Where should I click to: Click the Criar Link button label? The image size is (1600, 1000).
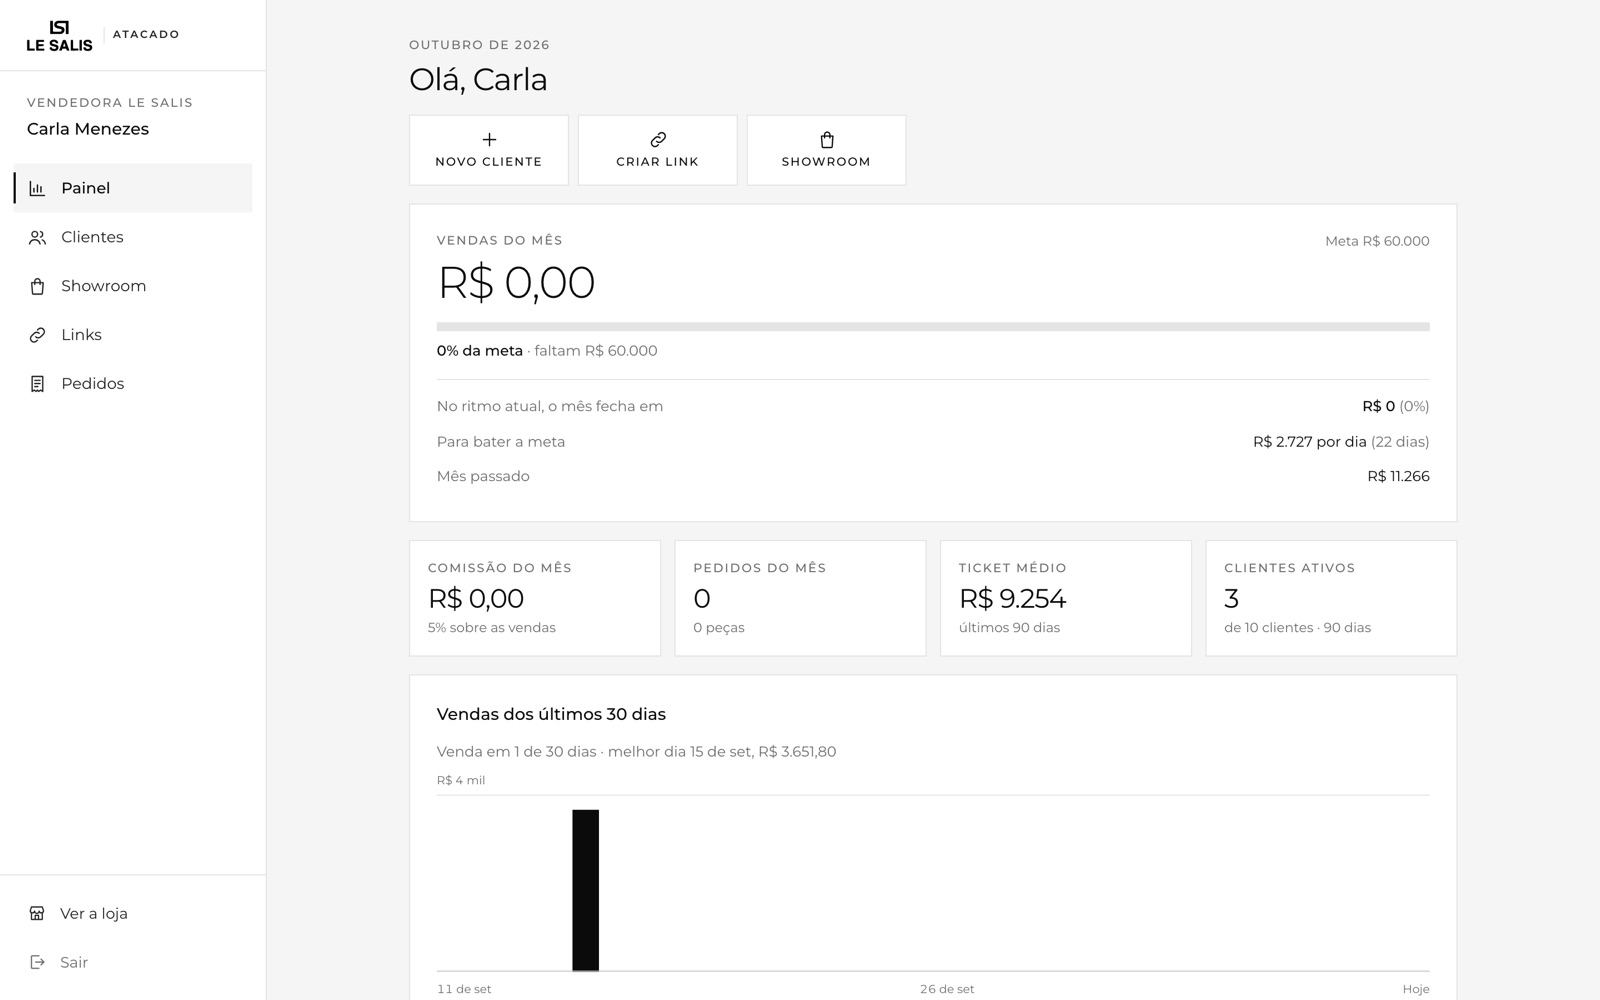(x=658, y=162)
